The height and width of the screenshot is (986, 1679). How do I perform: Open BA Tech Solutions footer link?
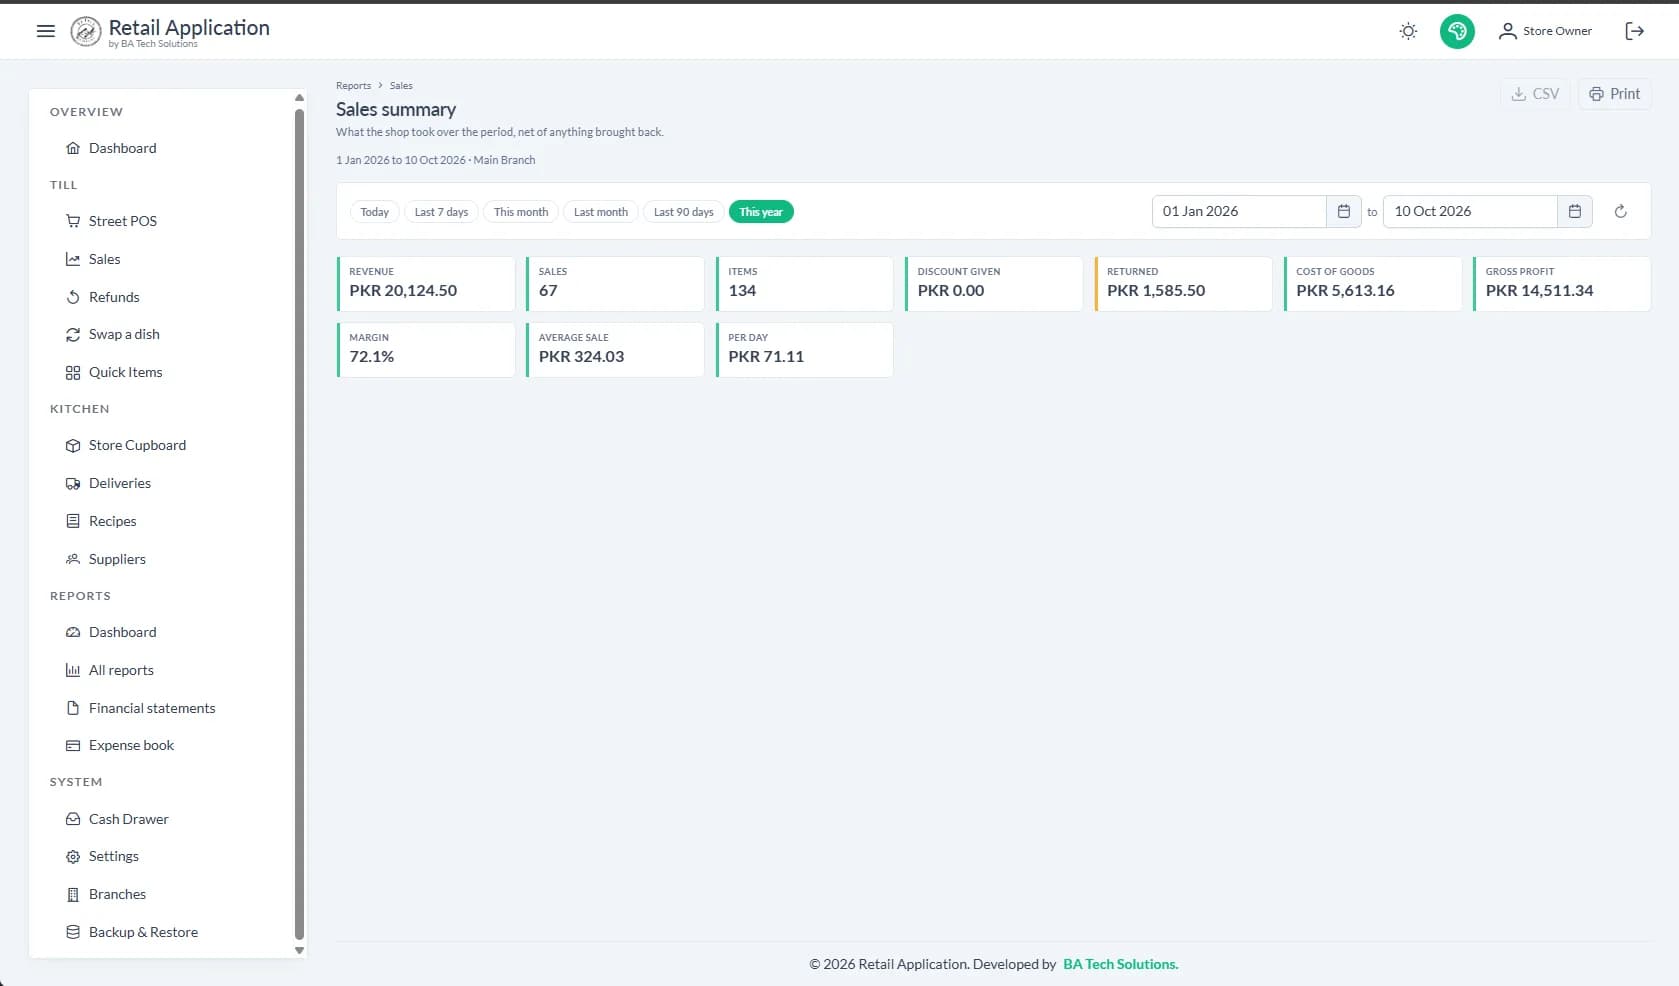tap(1120, 964)
